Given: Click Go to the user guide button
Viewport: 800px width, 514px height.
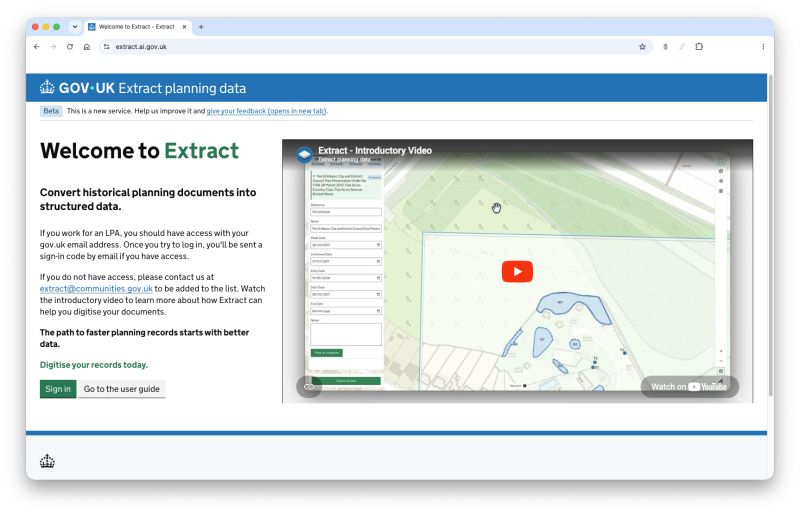Looking at the screenshot, I should [121, 389].
